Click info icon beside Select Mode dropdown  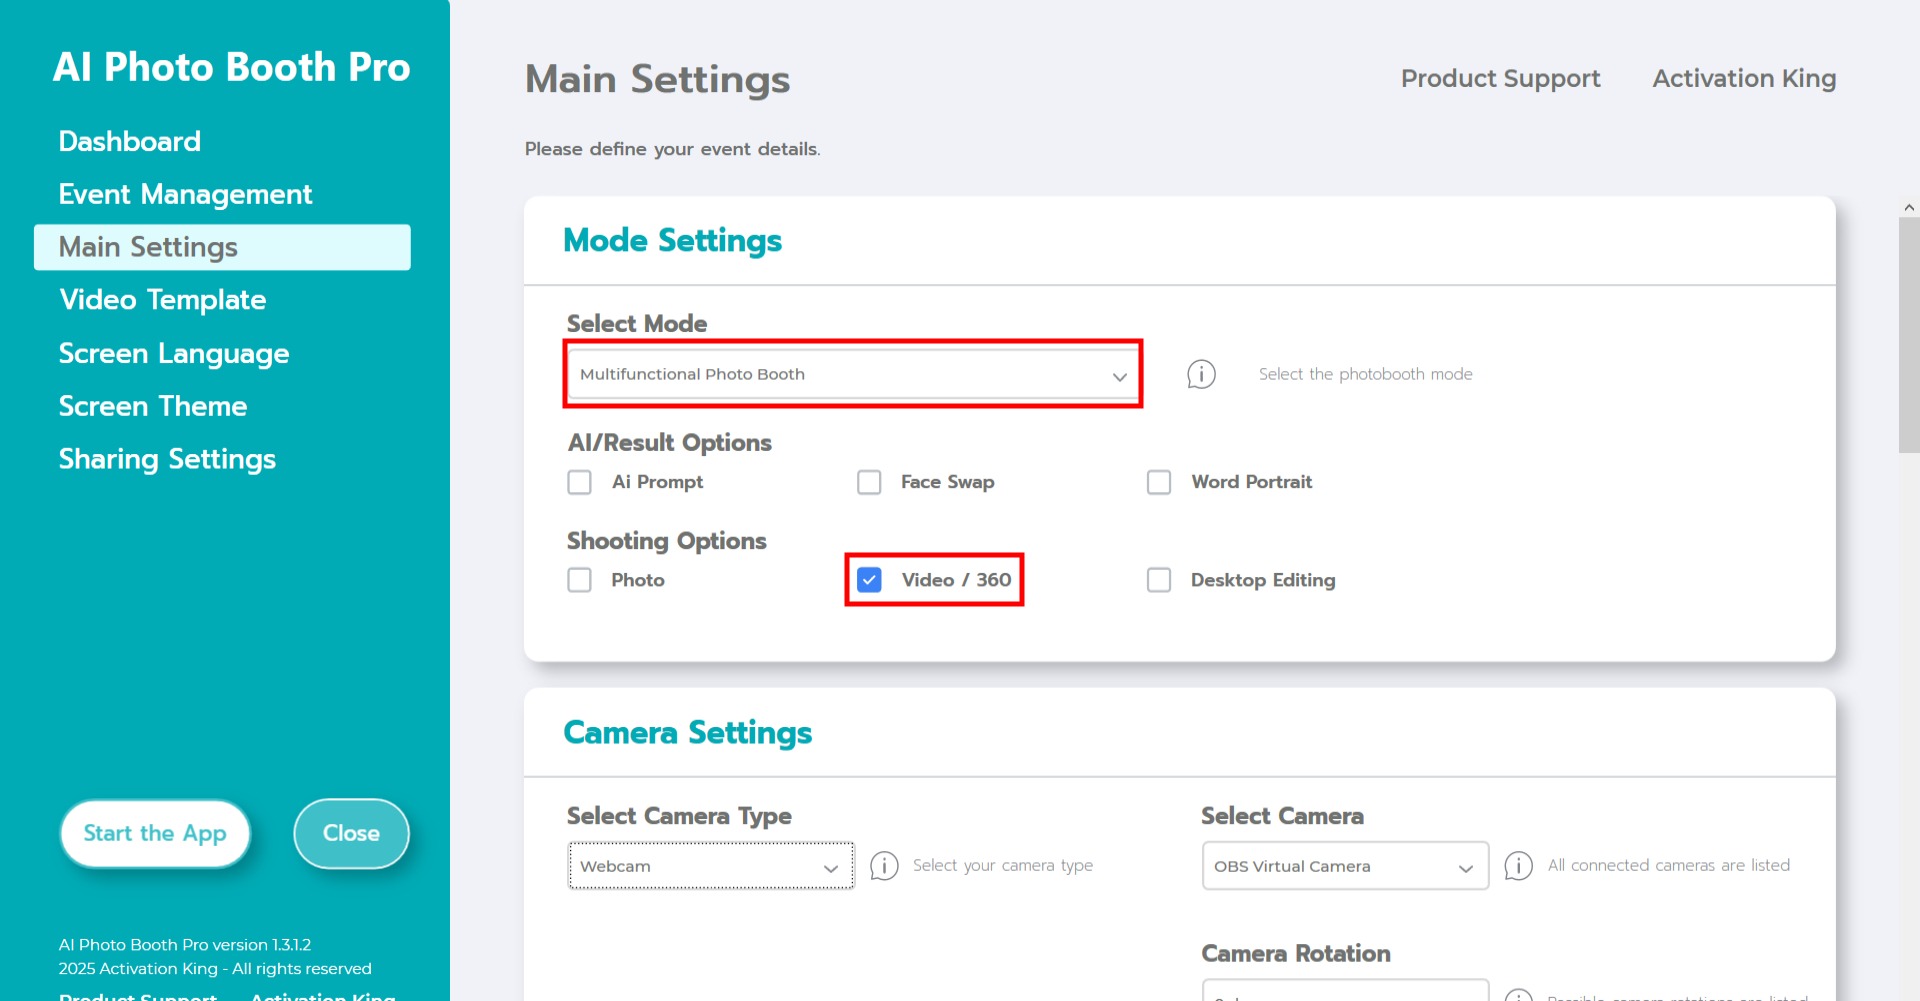pyautogui.click(x=1201, y=374)
